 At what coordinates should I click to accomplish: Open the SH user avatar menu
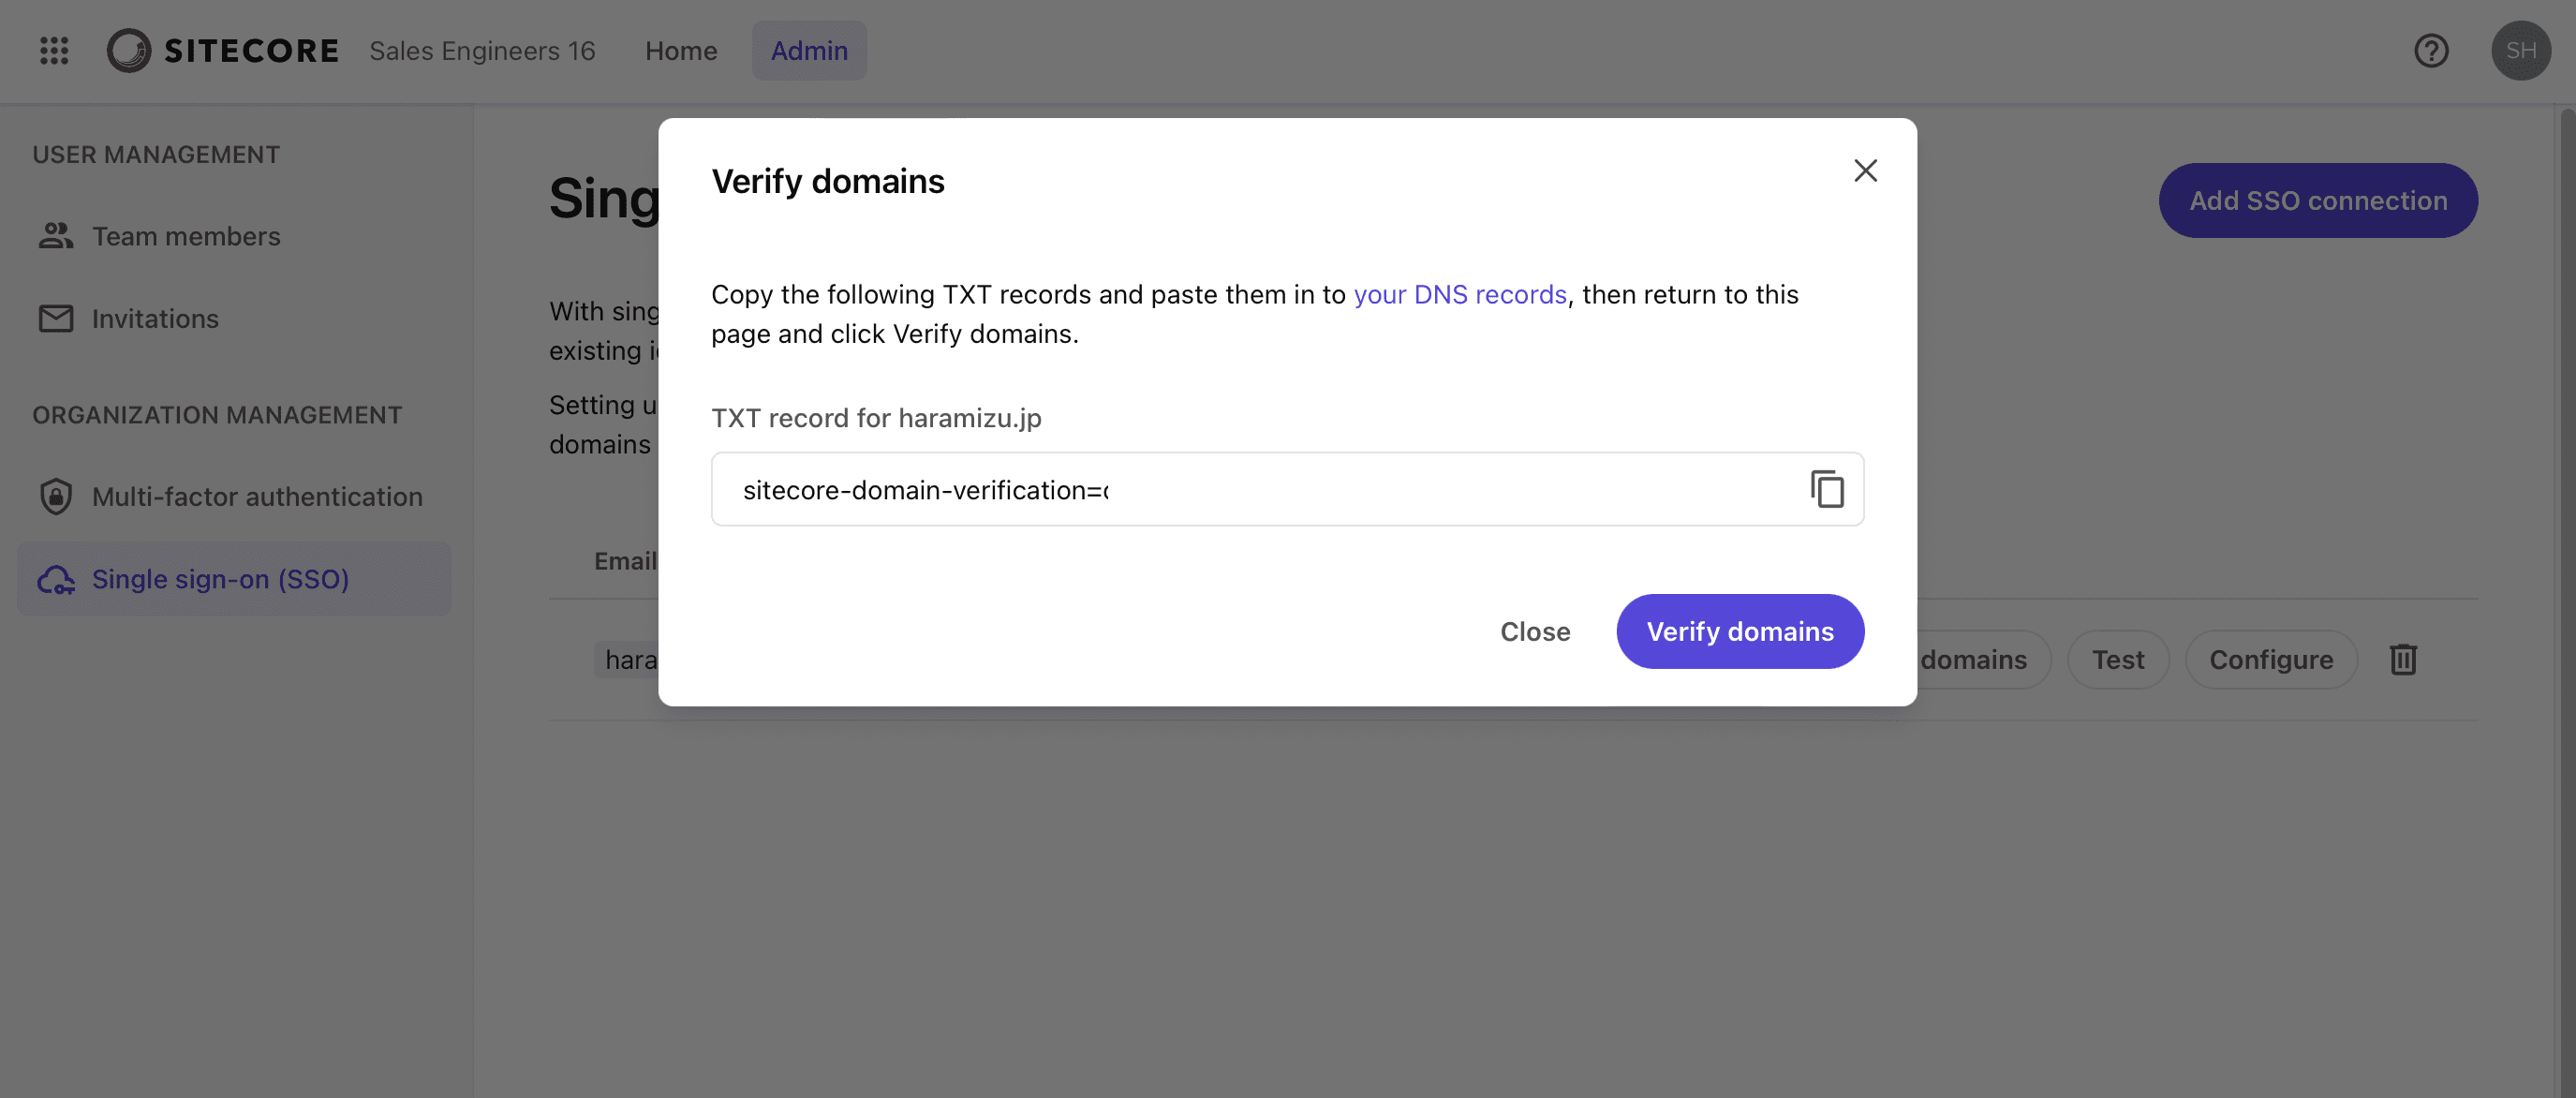click(x=2520, y=51)
